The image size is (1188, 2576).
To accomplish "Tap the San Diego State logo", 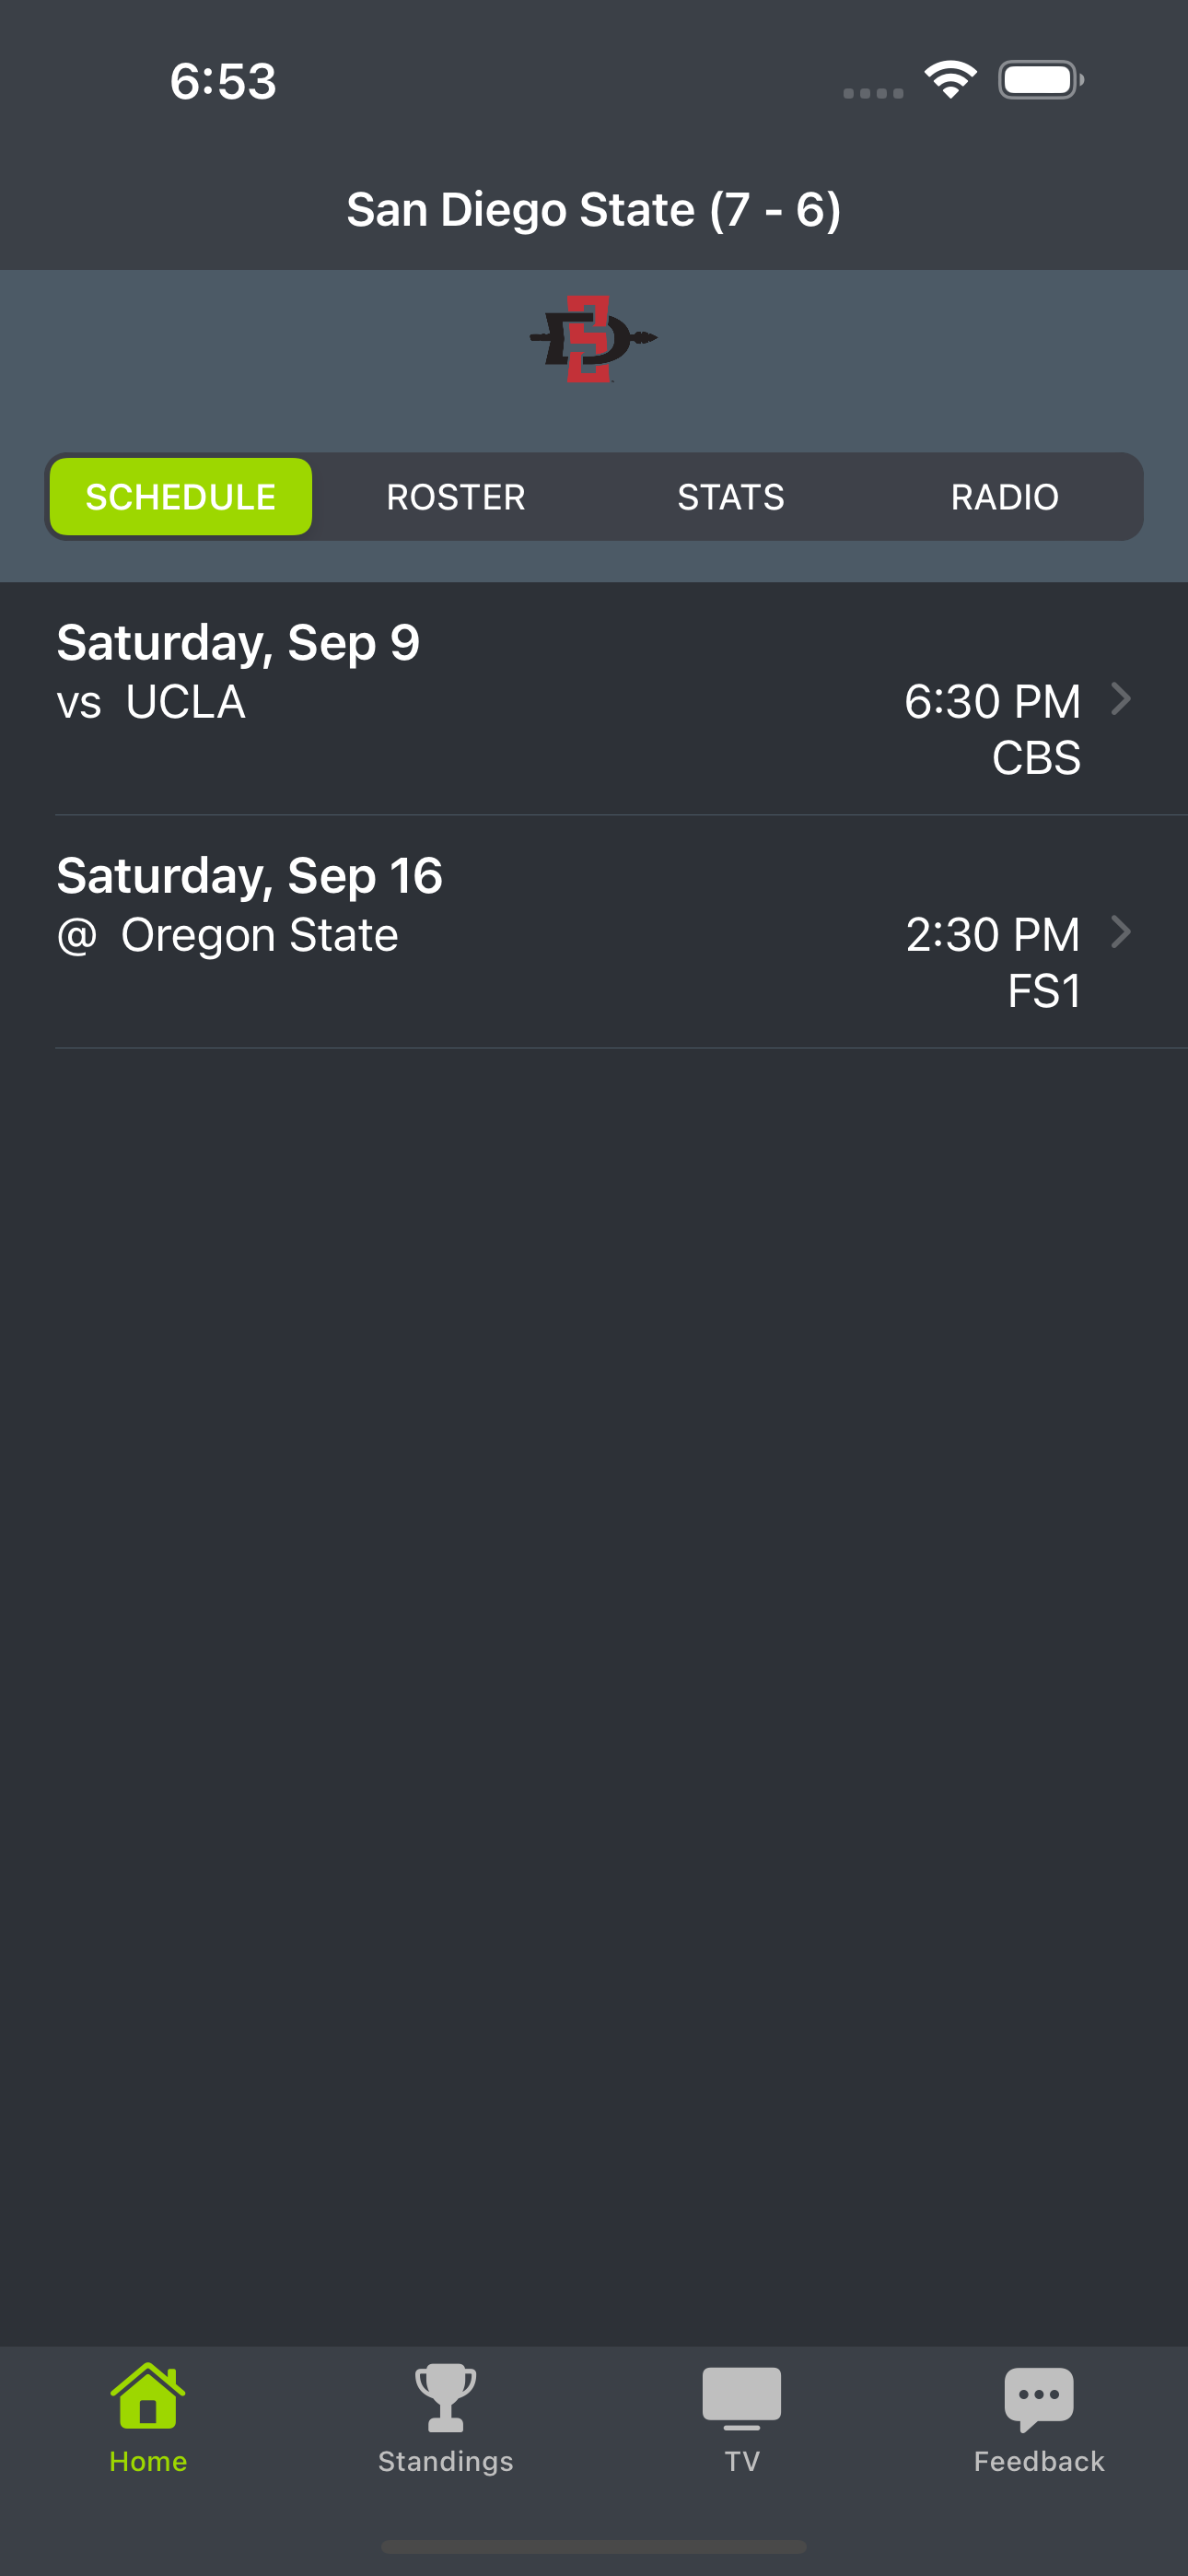I will (x=593, y=339).
